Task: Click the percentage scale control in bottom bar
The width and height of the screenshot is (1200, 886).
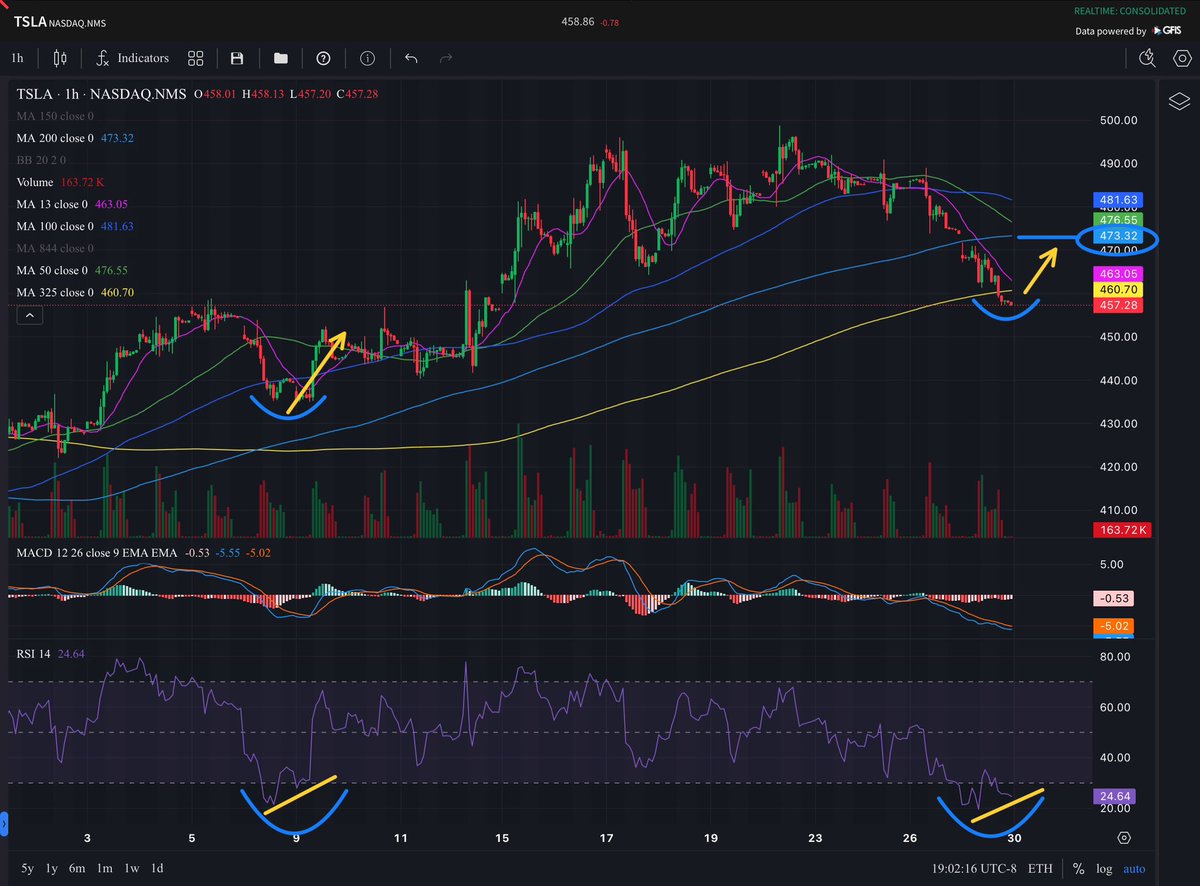Action: (1077, 869)
